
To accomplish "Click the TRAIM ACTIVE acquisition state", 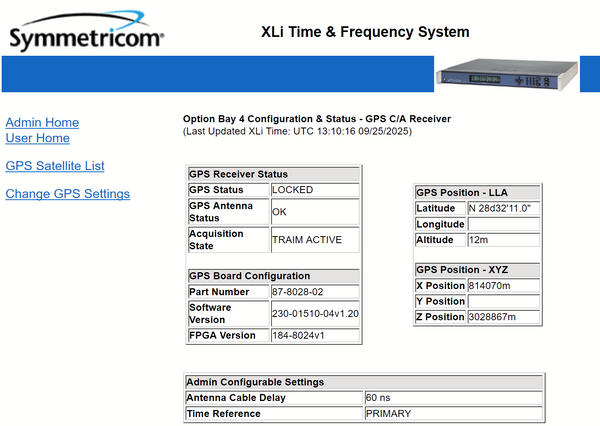I will point(314,240).
